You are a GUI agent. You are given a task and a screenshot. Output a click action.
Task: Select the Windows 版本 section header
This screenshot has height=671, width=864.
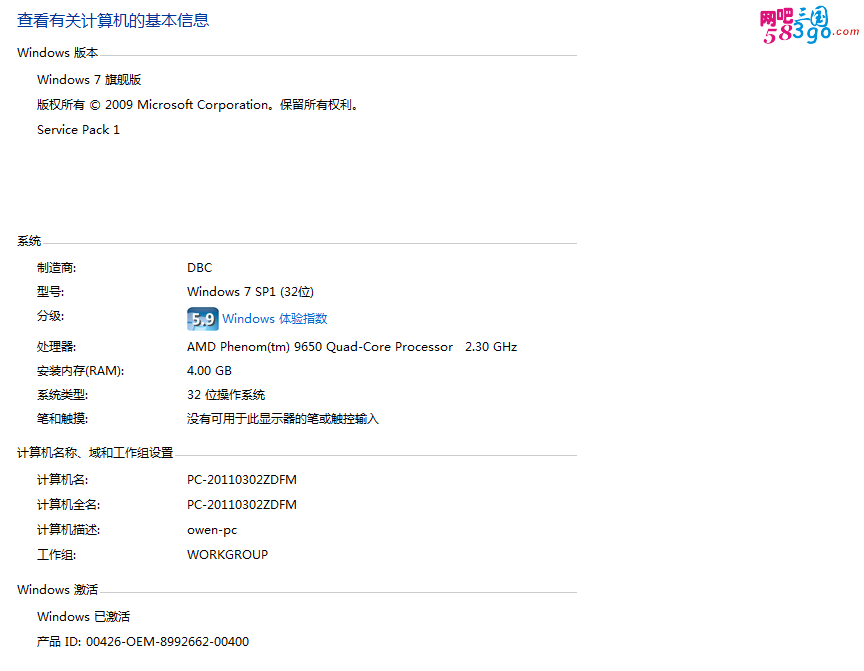coord(57,53)
